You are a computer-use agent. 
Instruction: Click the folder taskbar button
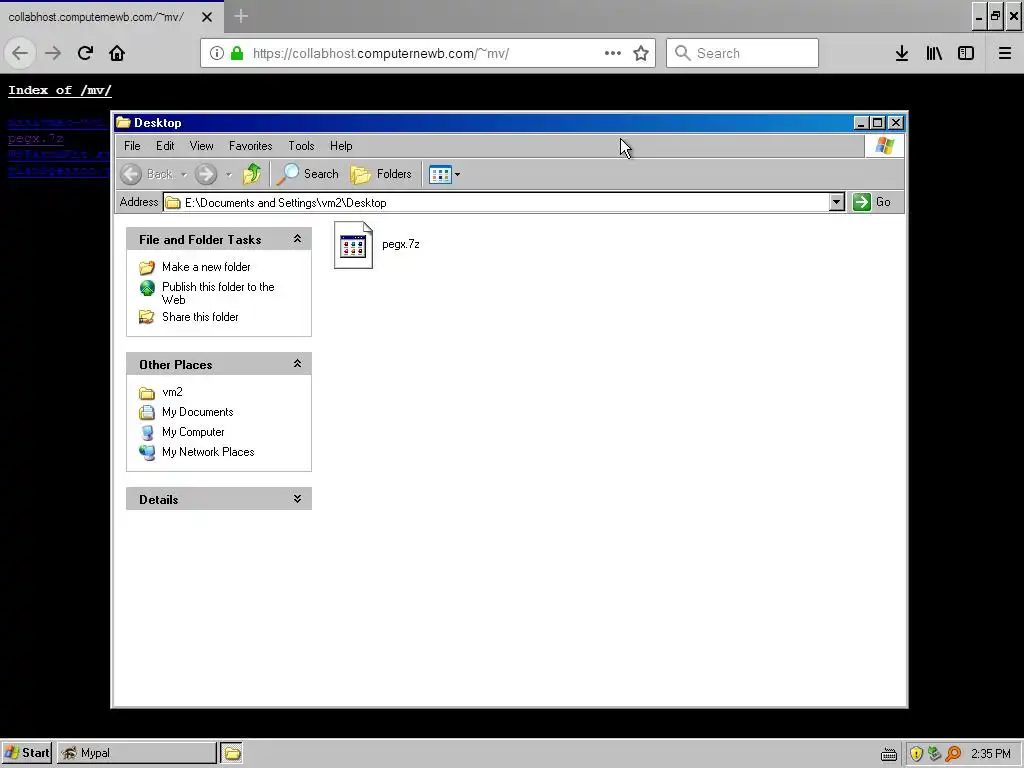[232, 753]
